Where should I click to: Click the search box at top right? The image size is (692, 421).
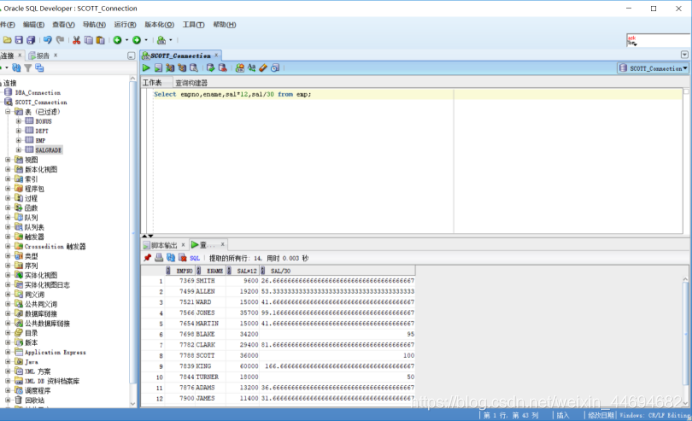click(x=659, y=40)
